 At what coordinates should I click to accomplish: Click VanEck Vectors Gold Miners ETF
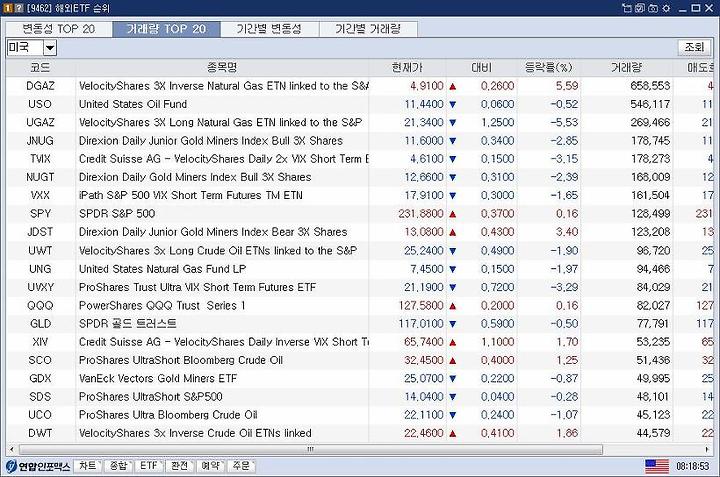[158, 379]
